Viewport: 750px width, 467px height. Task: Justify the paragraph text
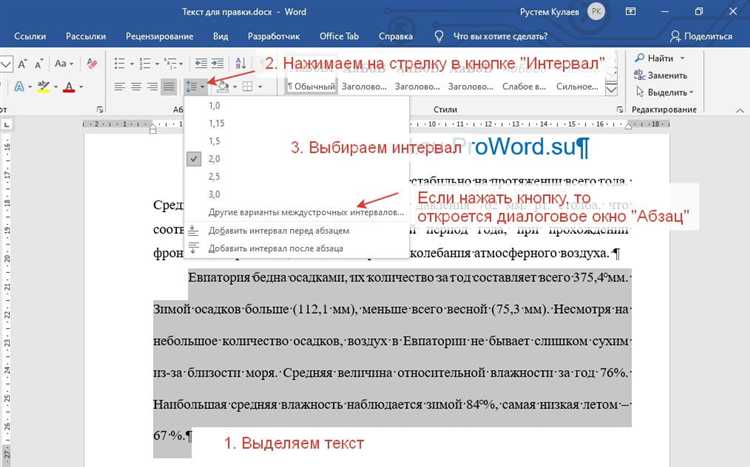click(168, 87)
